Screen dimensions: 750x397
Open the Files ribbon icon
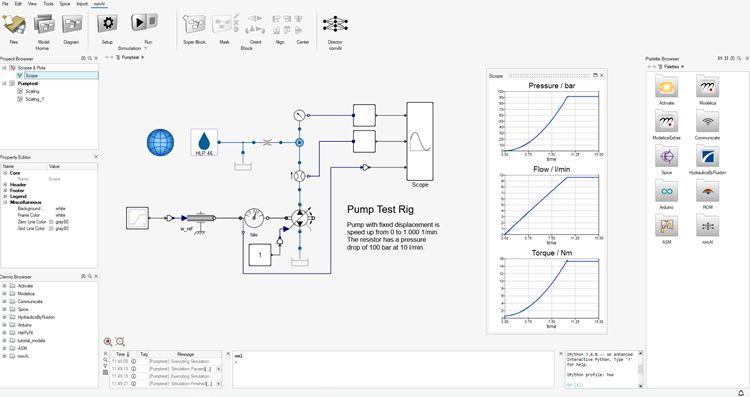pyautogui.click(x=14, y=24)
